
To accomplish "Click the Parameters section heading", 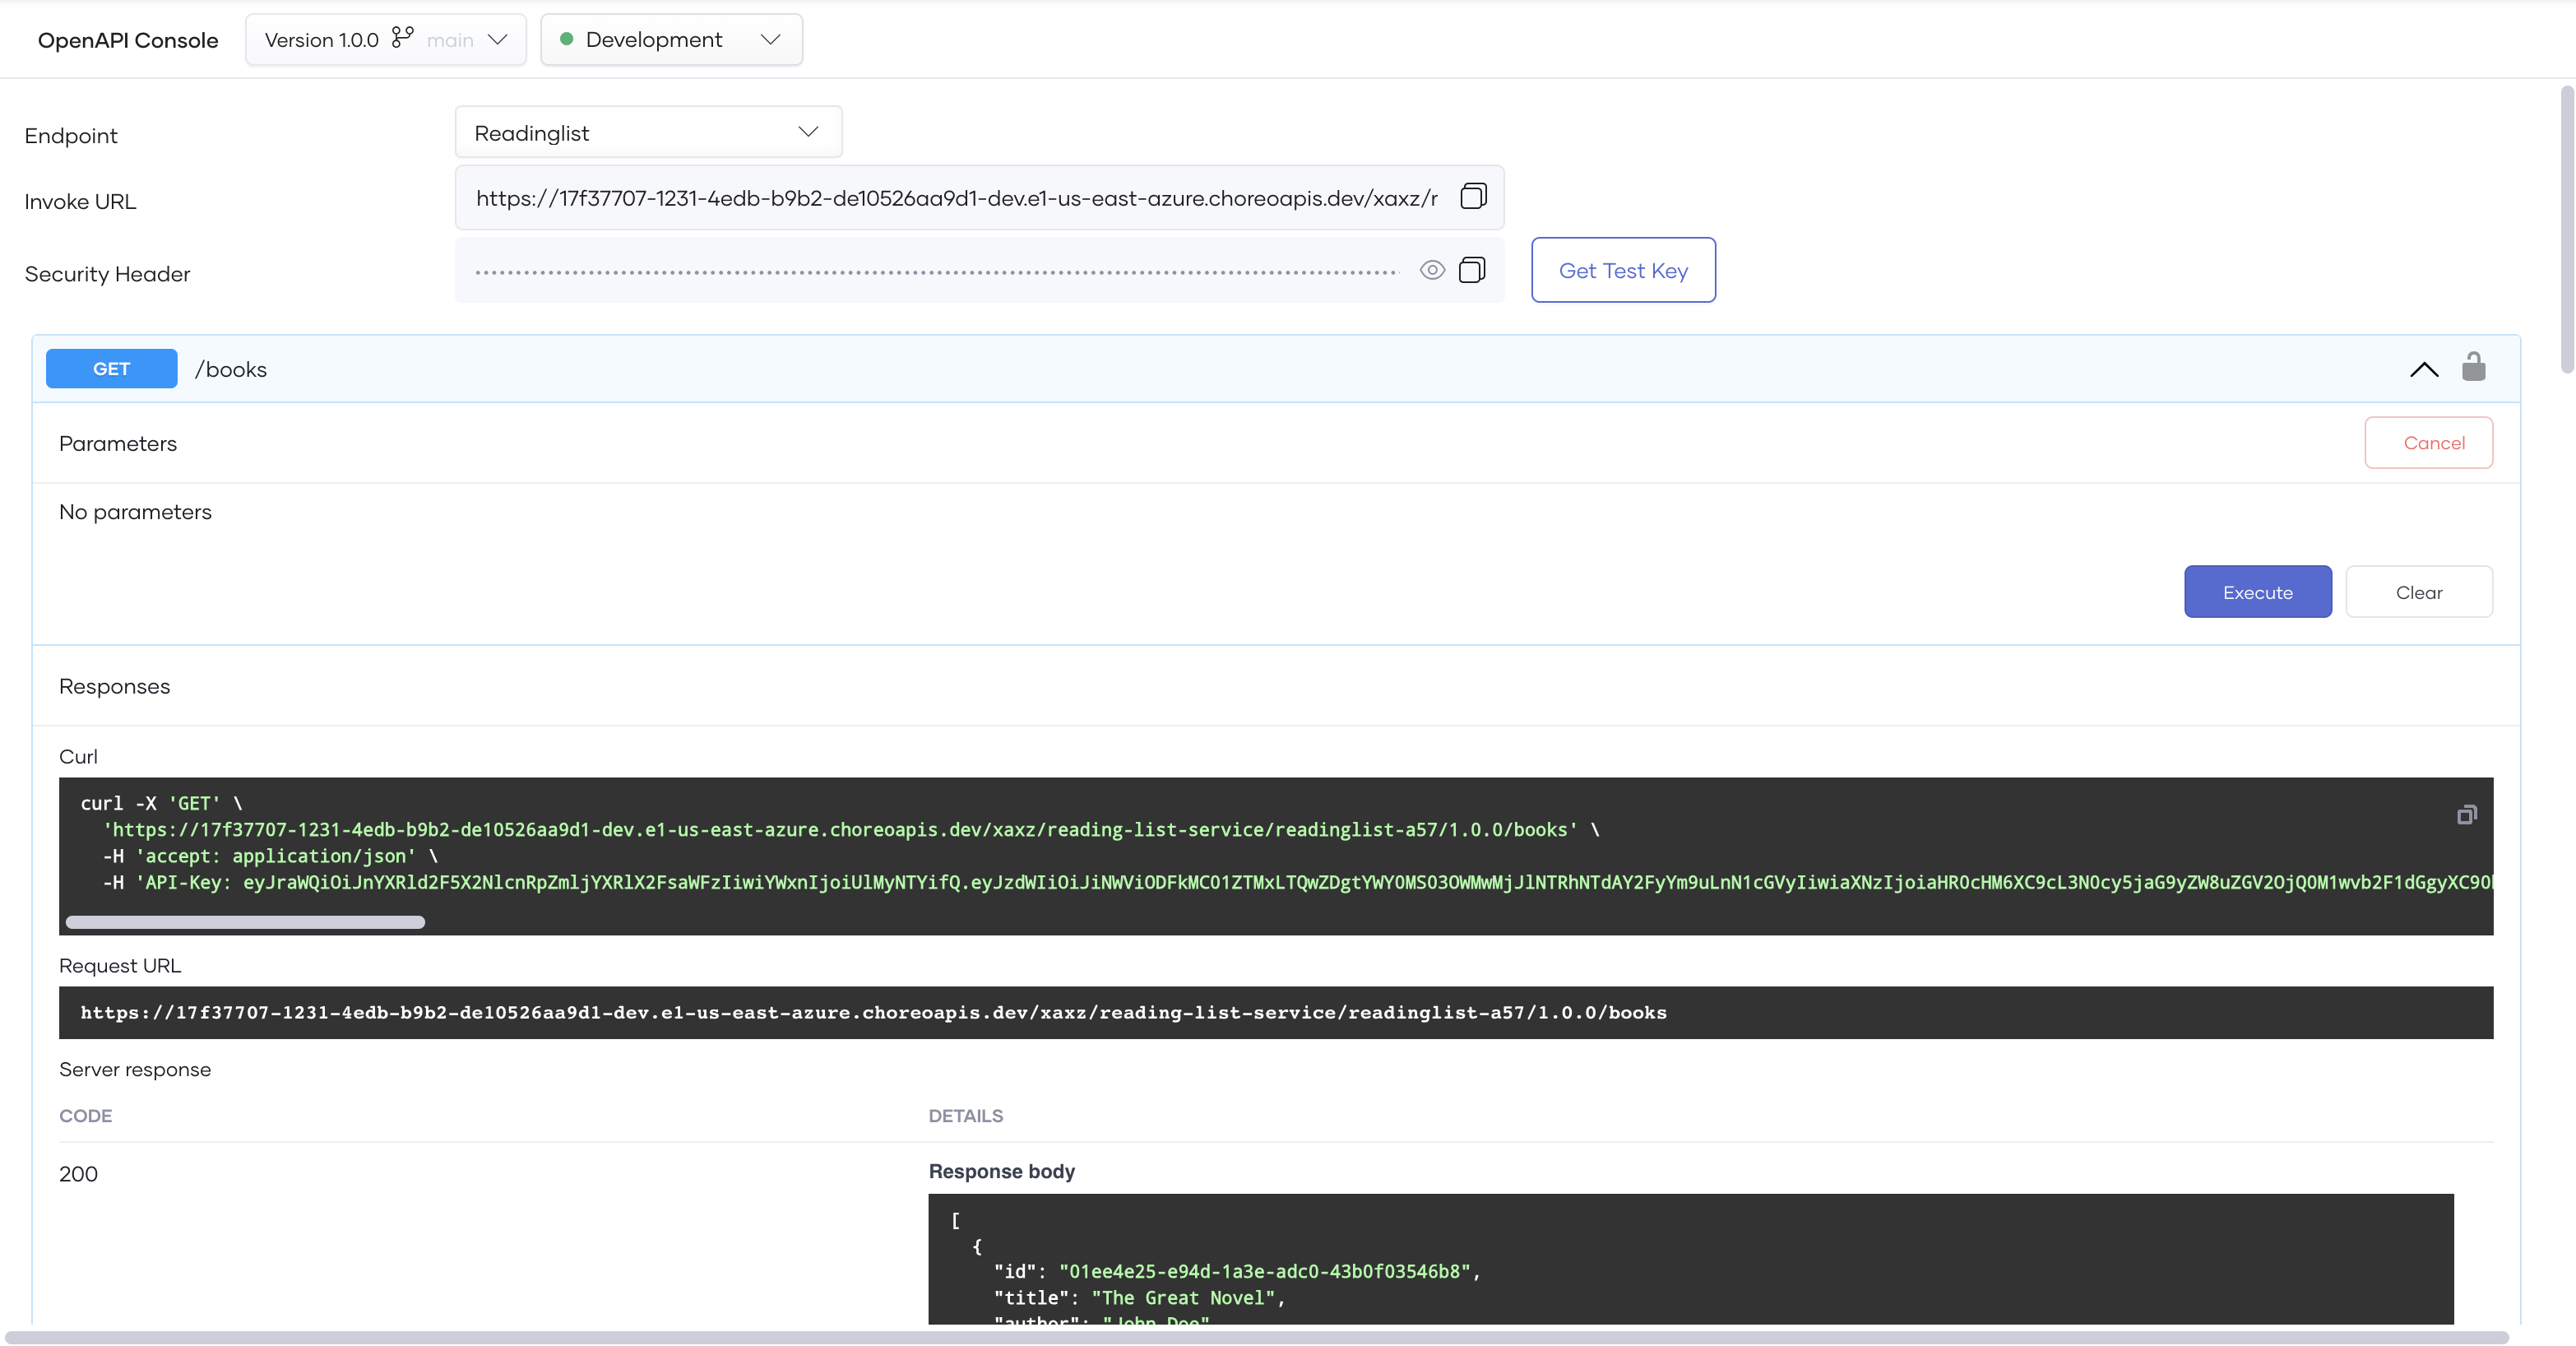I will pyautogui.click(x=118, y=443).
